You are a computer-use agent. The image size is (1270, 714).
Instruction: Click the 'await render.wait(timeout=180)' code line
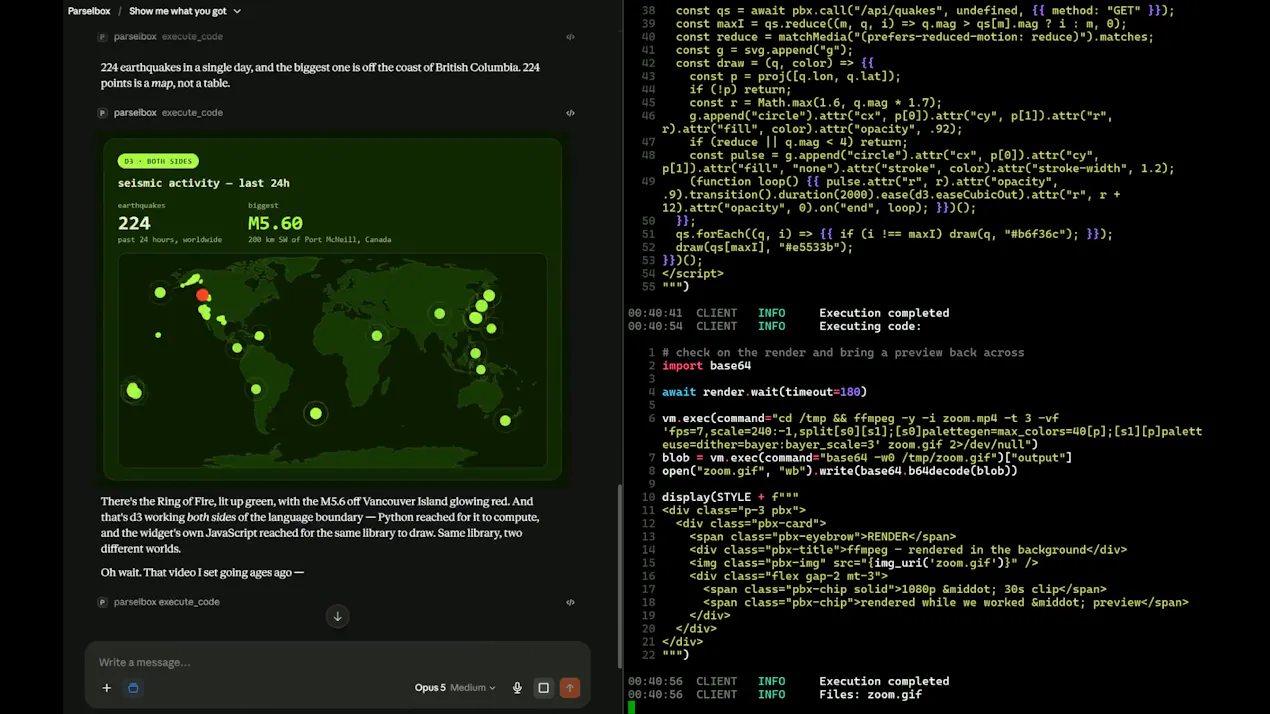(764, 392)
